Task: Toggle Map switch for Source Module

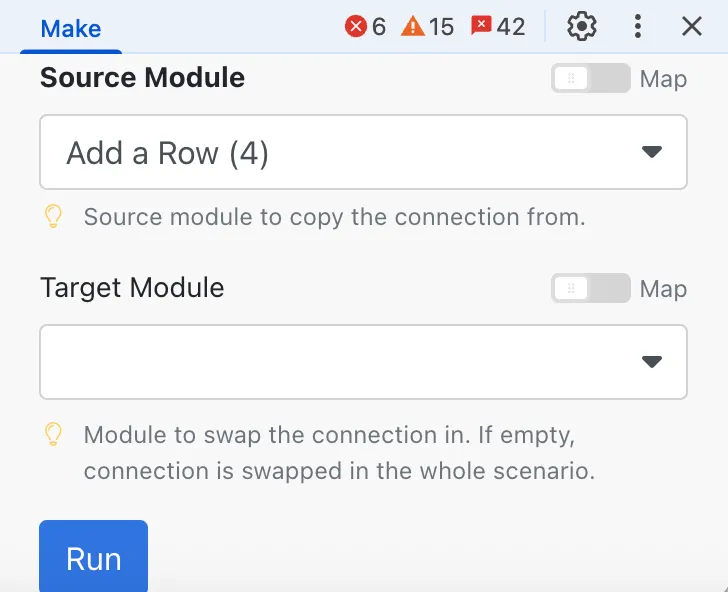Action: [591, 78]
